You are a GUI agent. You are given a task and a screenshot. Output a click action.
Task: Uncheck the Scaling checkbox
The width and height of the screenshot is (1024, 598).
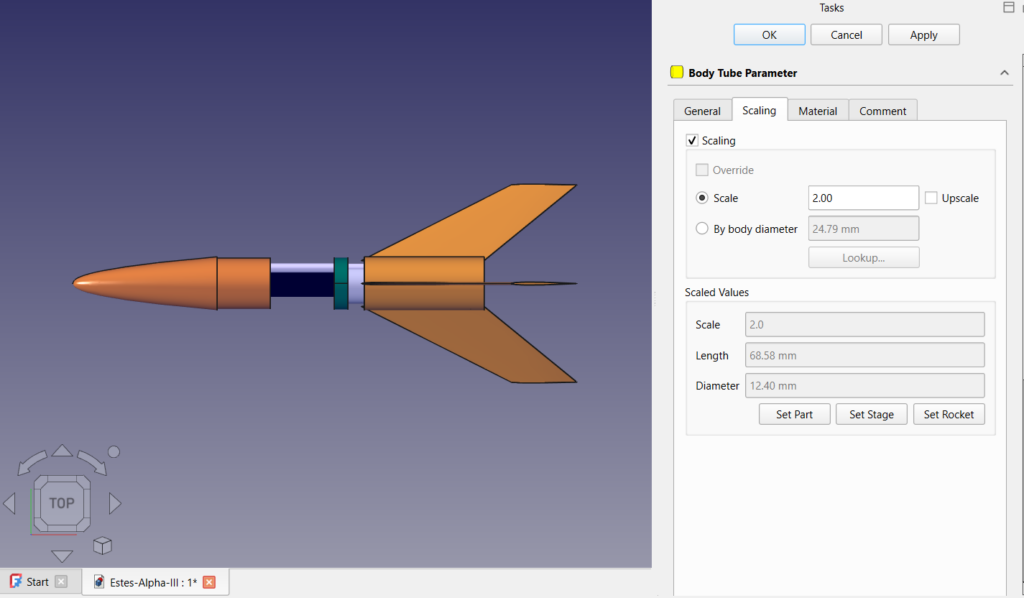pyautogui.click(x=692, y=141)
